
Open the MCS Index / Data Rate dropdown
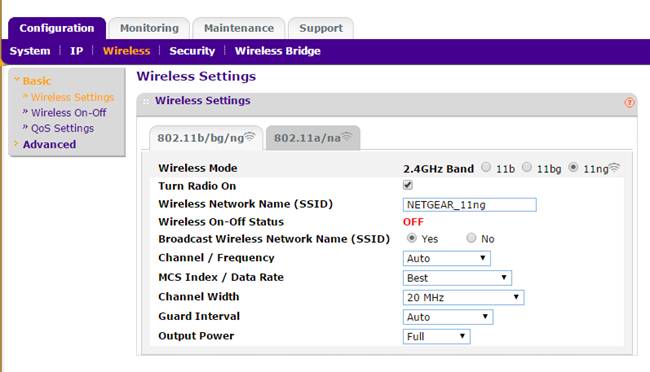(457, 278)
